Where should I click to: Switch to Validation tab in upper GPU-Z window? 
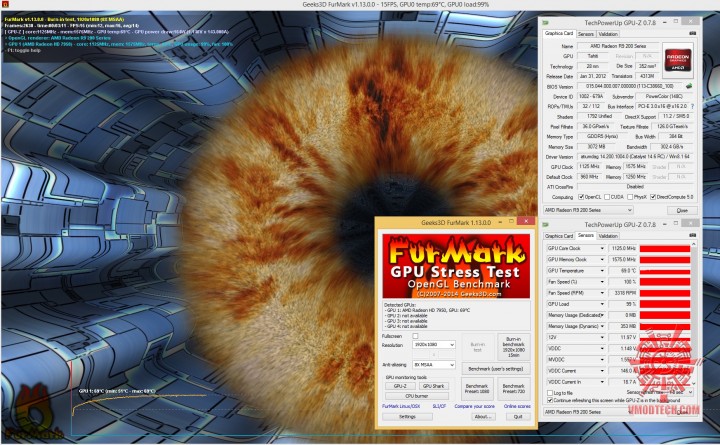click(x=608, y=34)
